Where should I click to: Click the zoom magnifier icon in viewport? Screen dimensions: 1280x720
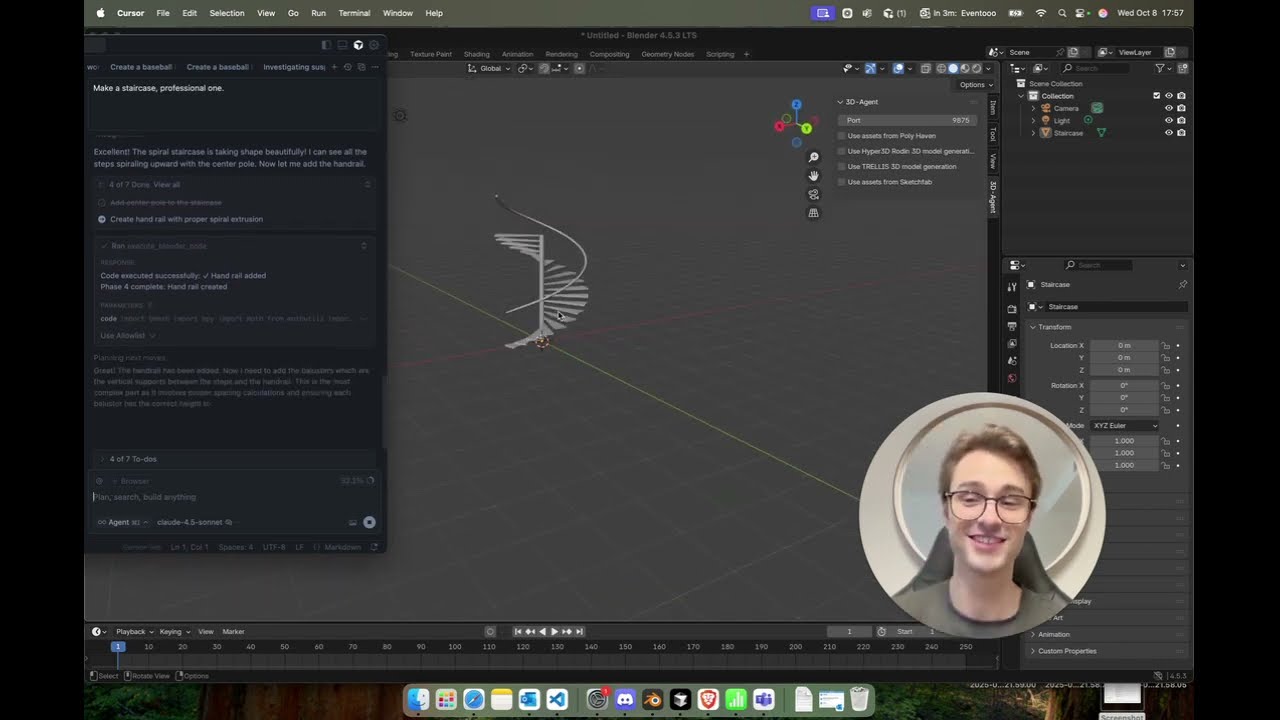tap(814, 157)
